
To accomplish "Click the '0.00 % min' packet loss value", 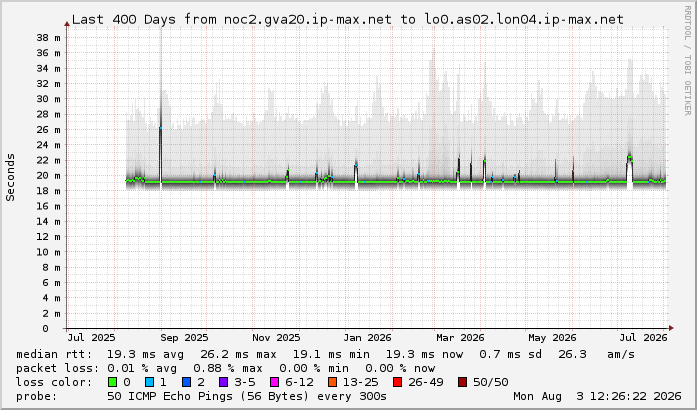I will [x=314, y=368].
